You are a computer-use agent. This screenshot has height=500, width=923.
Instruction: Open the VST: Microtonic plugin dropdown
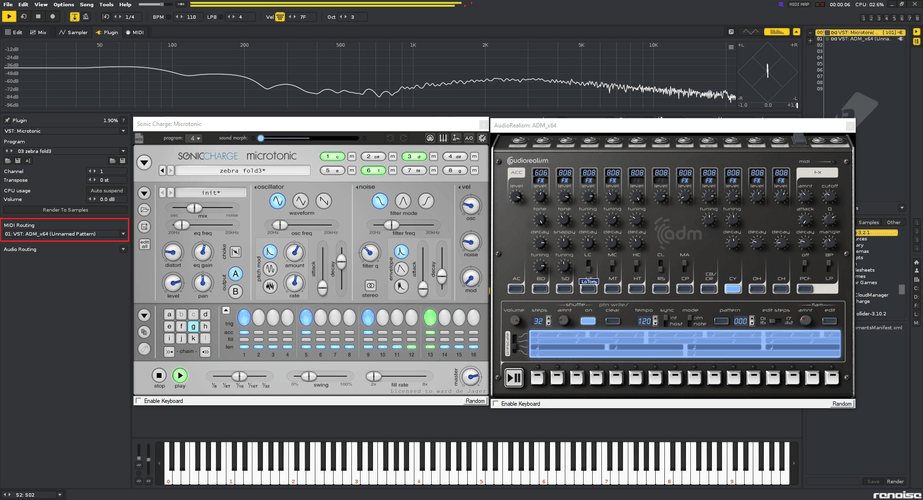(x=65, y=131)
